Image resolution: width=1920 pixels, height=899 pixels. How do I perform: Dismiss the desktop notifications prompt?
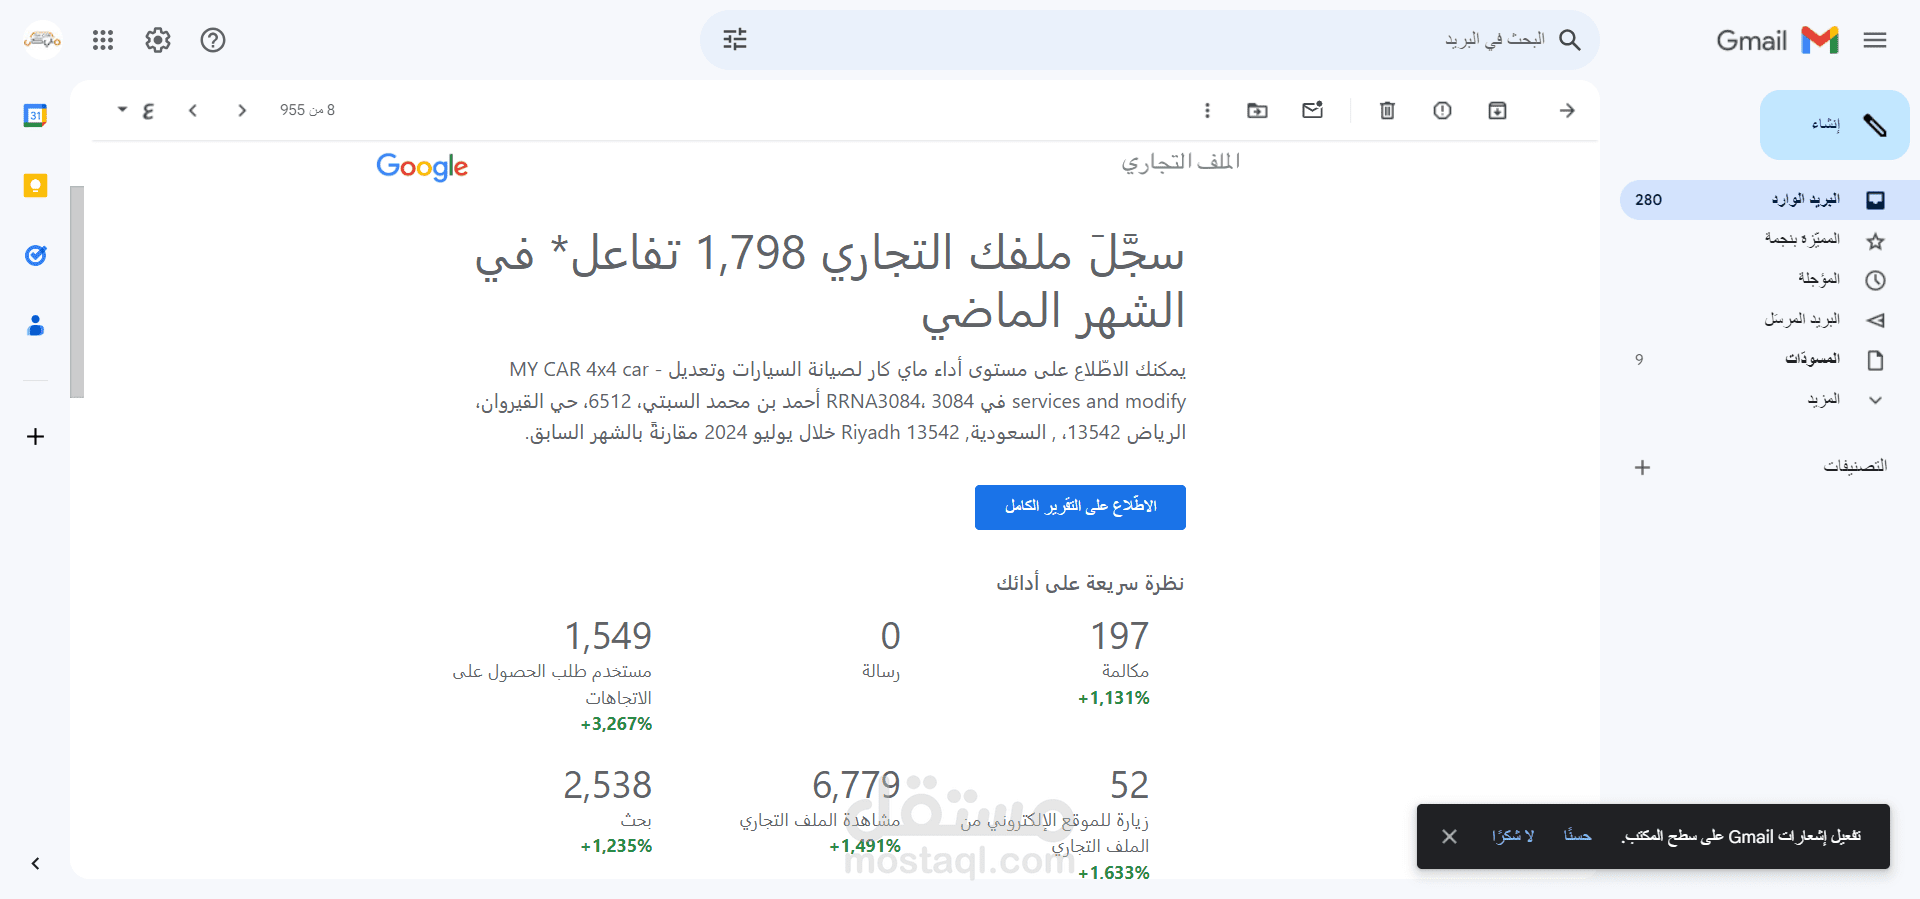coord(1449,836)
